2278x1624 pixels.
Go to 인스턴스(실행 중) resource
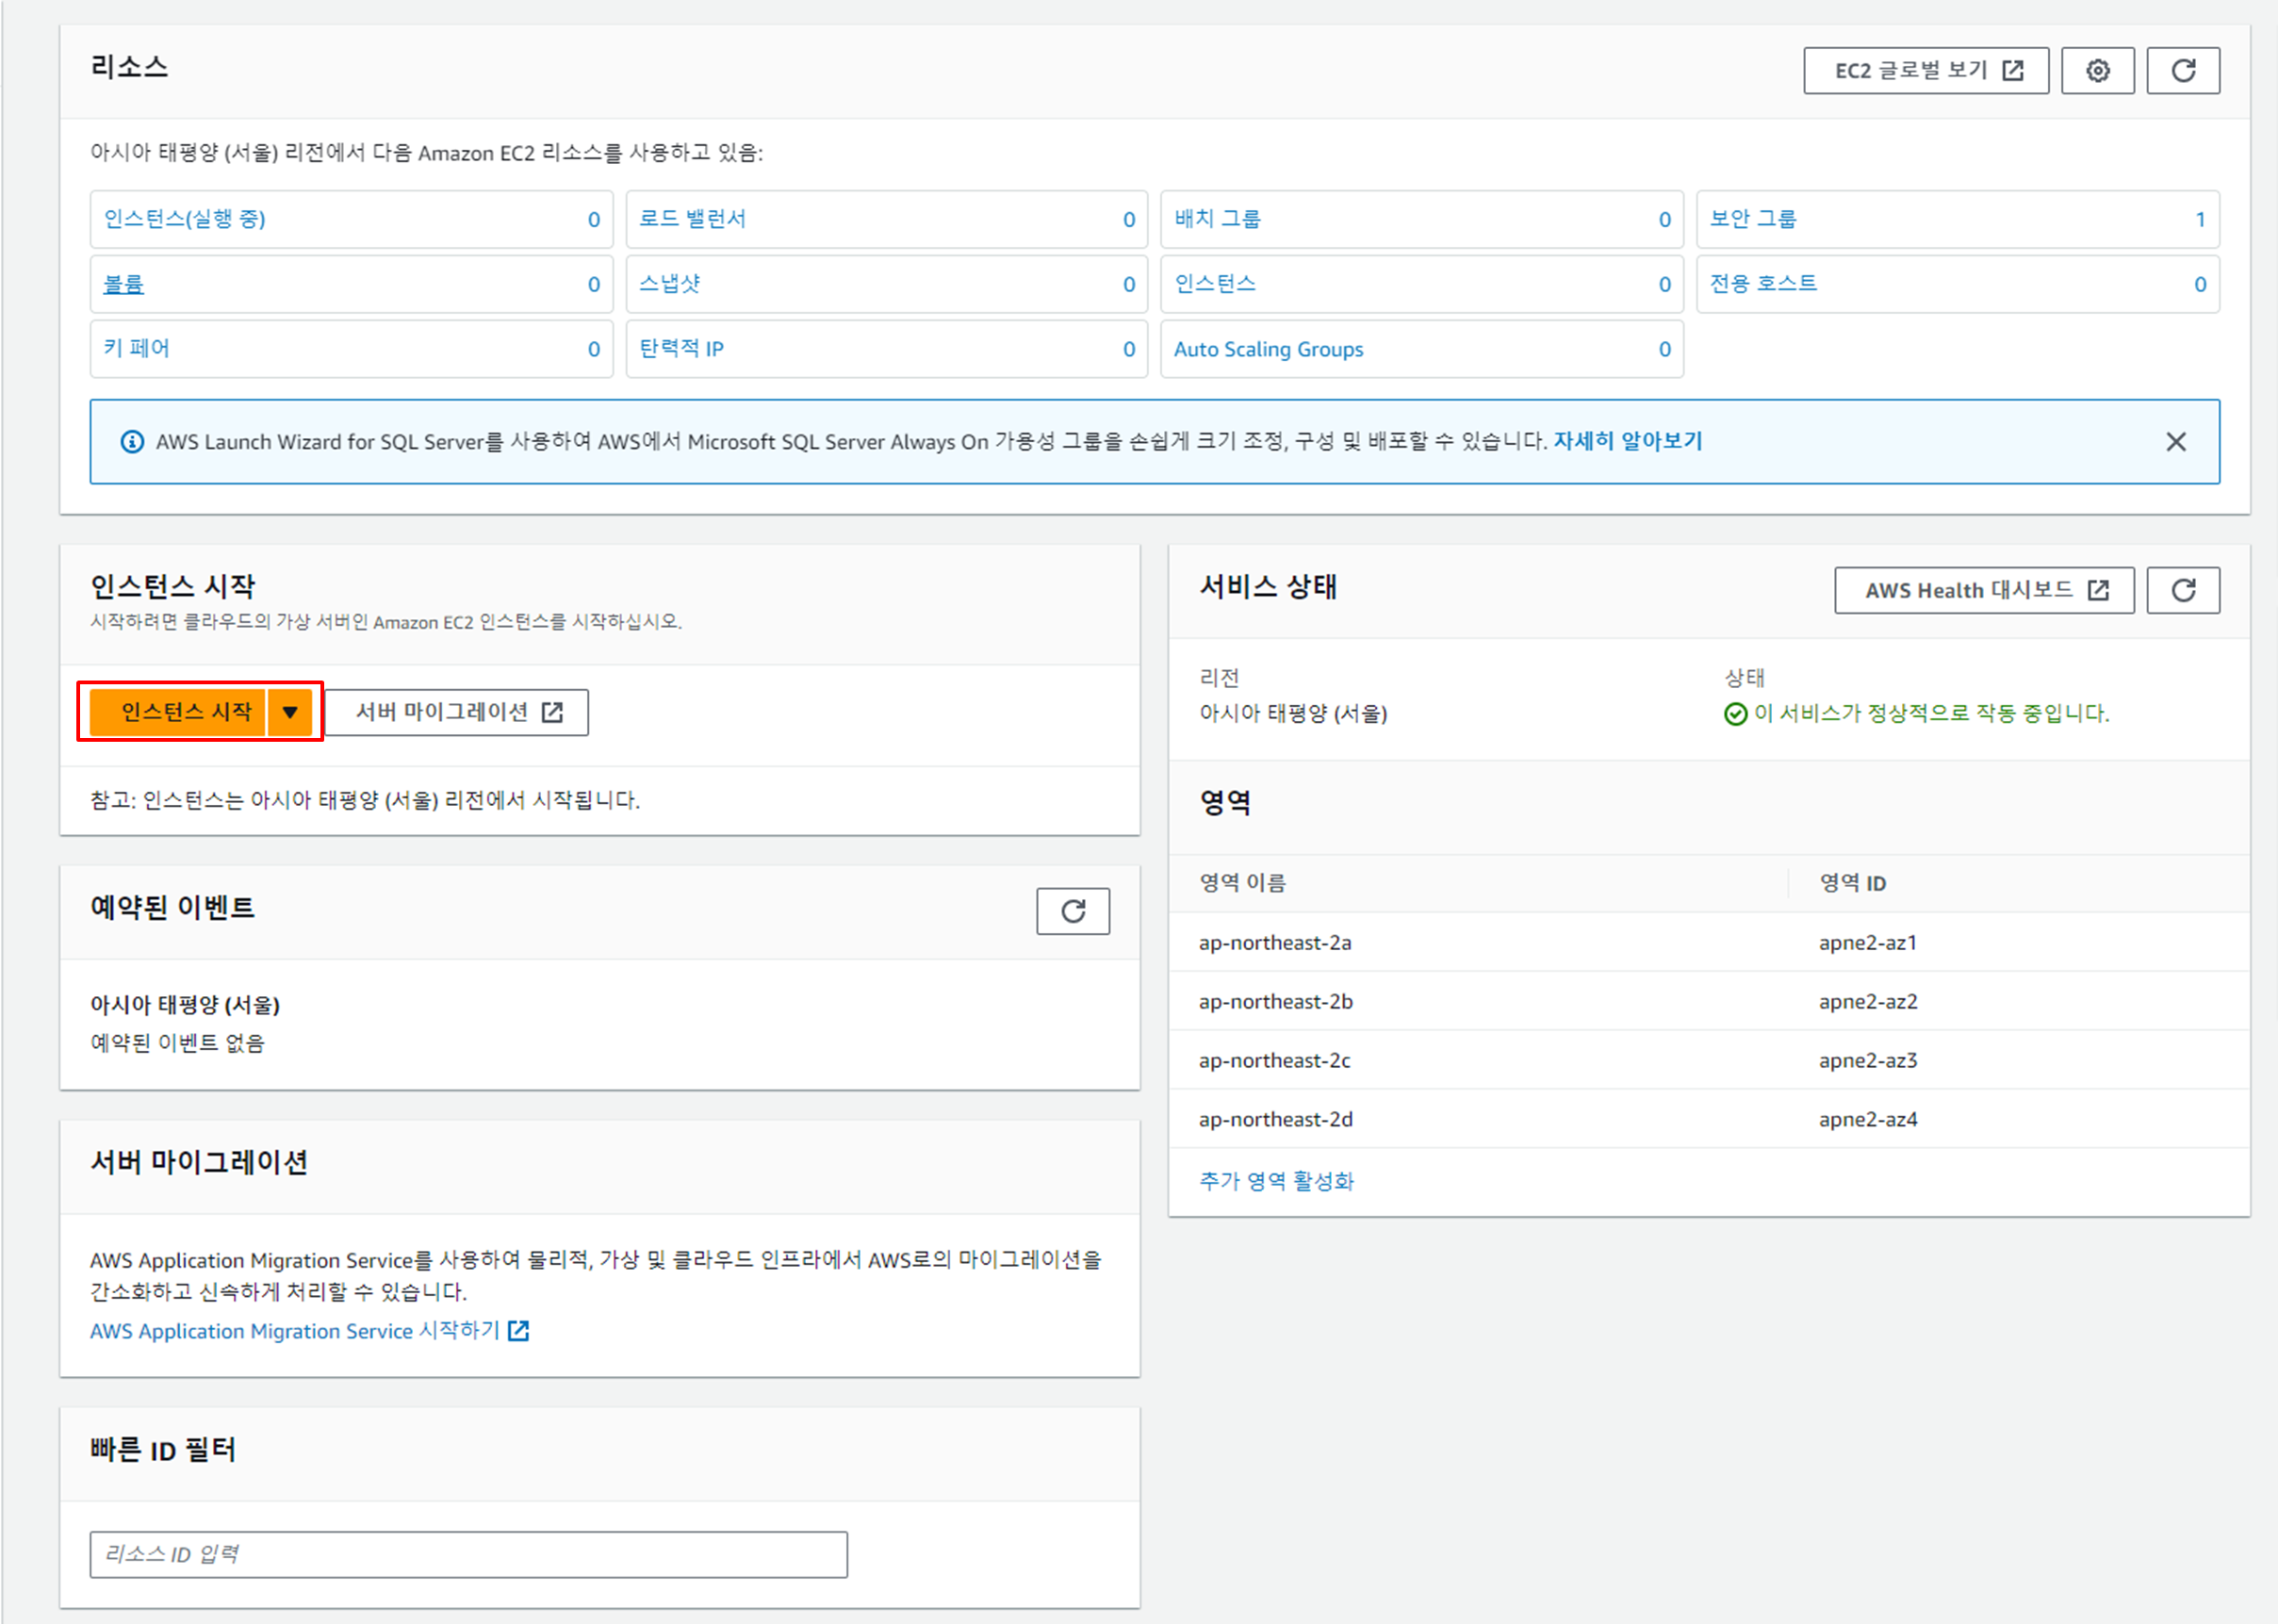185,219
